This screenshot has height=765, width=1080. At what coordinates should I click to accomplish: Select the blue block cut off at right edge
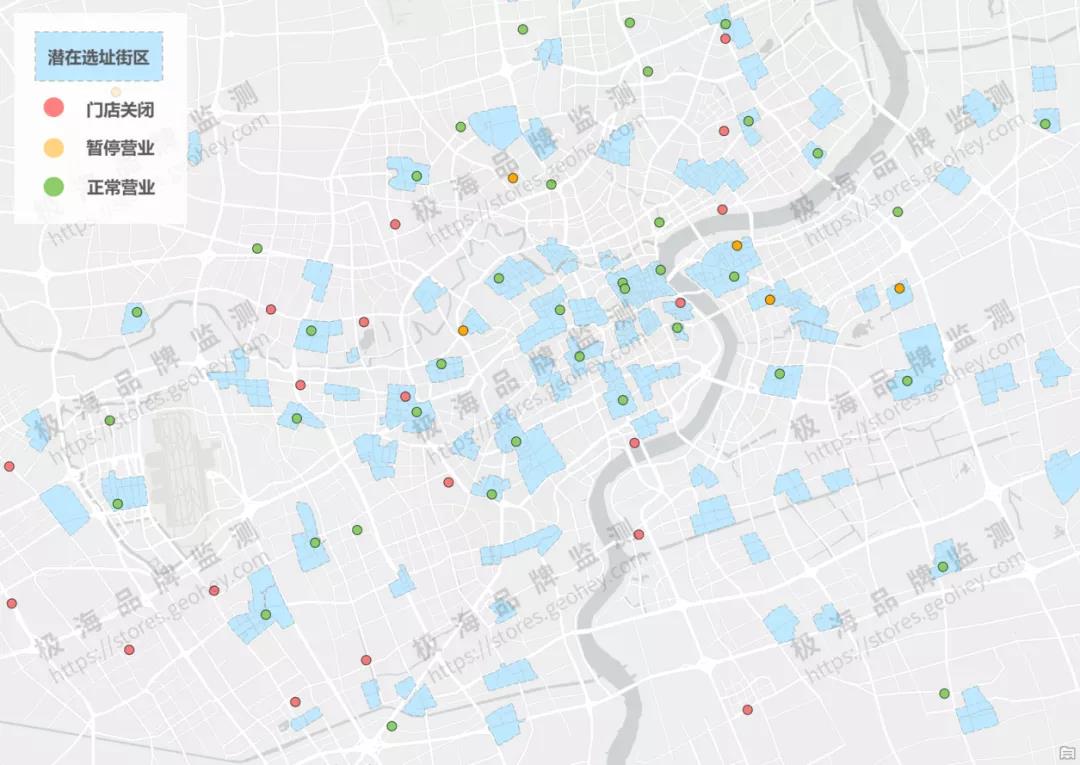pyautogui.click(x=1064, y=476)
